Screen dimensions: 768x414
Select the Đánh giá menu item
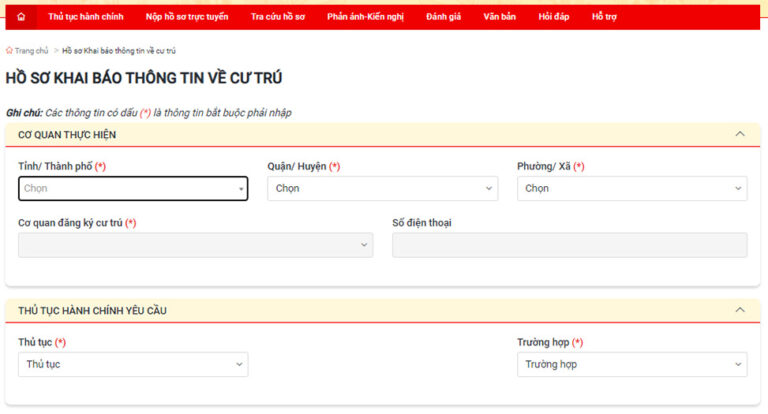click(443, 17)
